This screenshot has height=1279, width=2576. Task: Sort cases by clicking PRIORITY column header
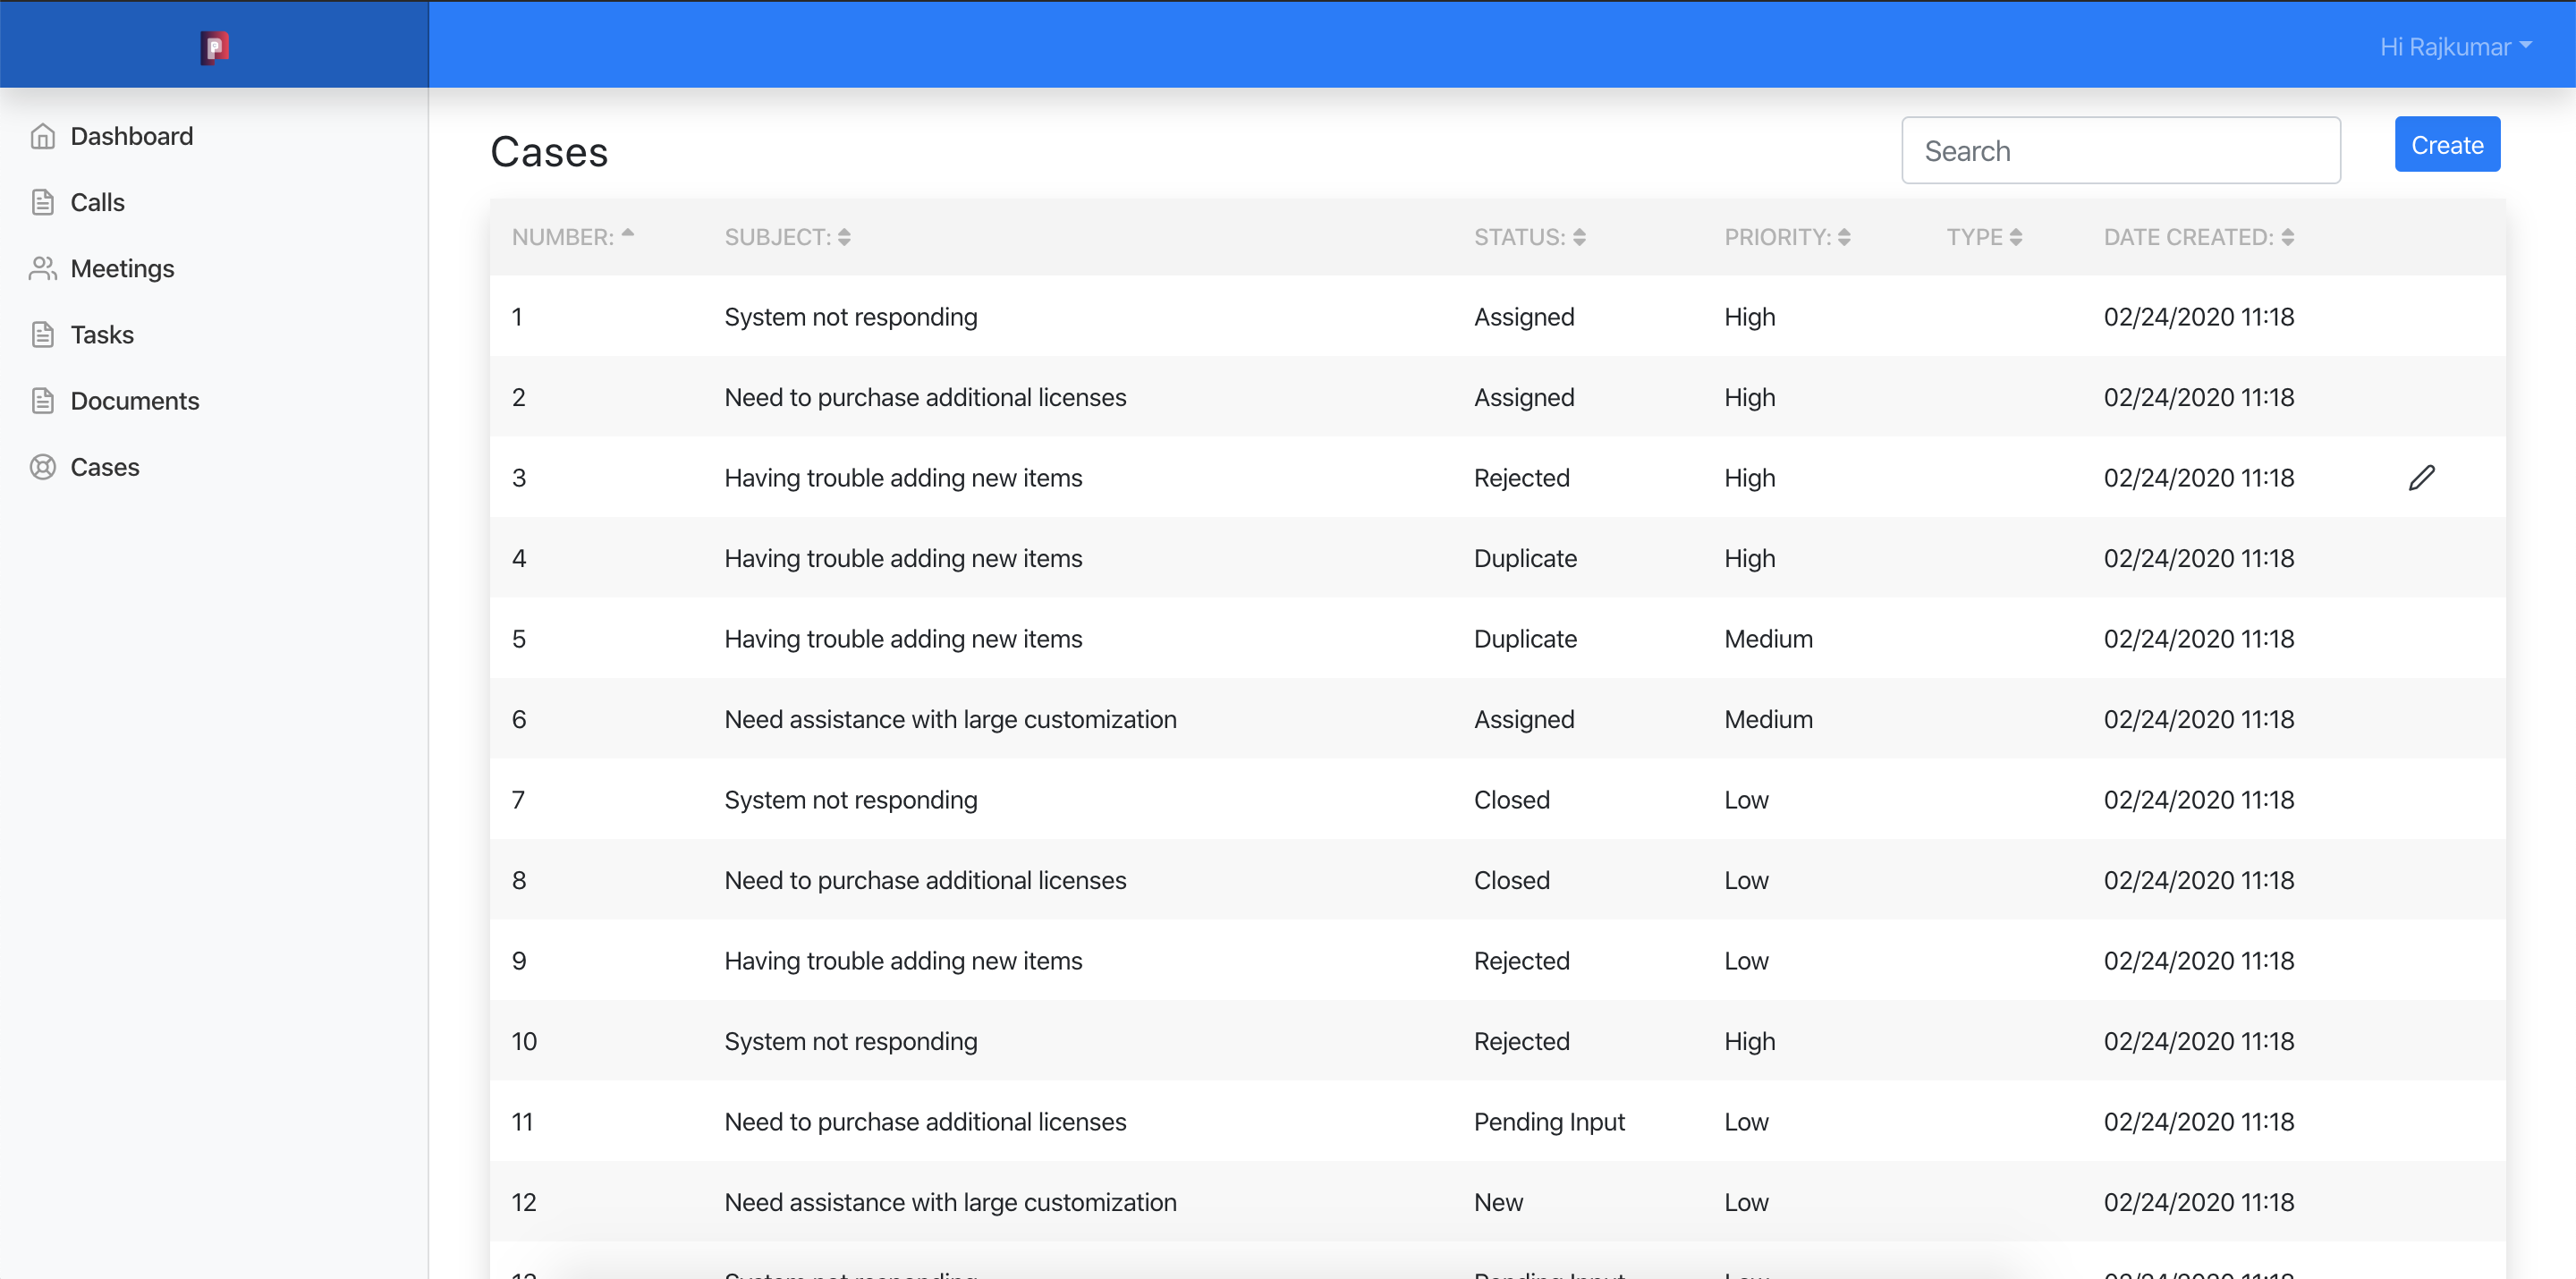pyautogui.click(x=1786, y=236)
